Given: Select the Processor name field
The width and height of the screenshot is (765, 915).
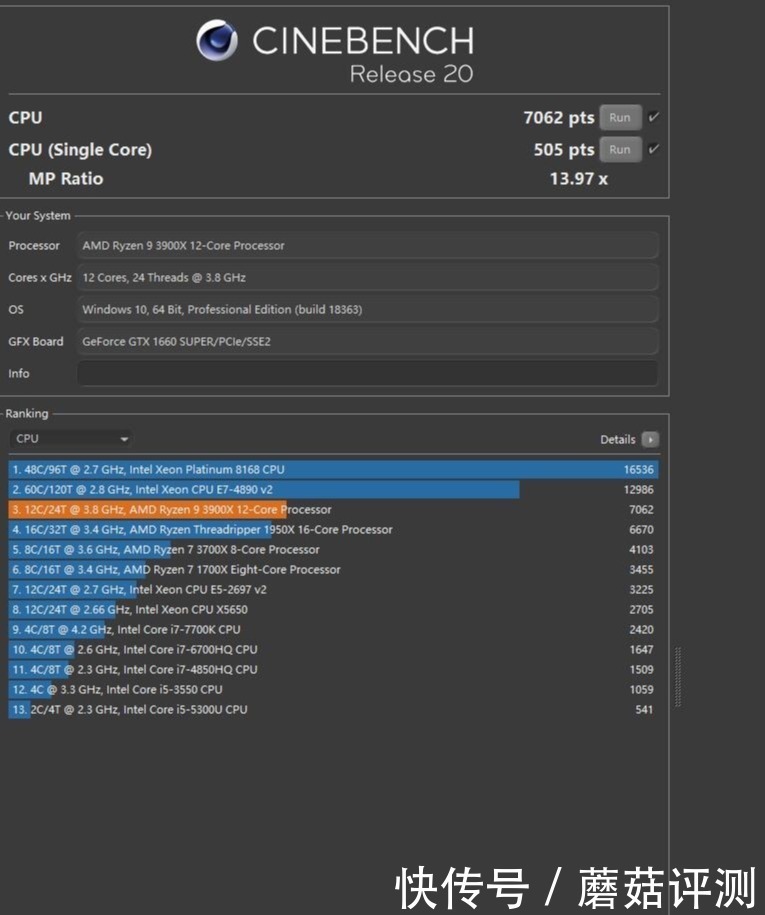Looking at the screenshot, I should click(x=368, y=246).
